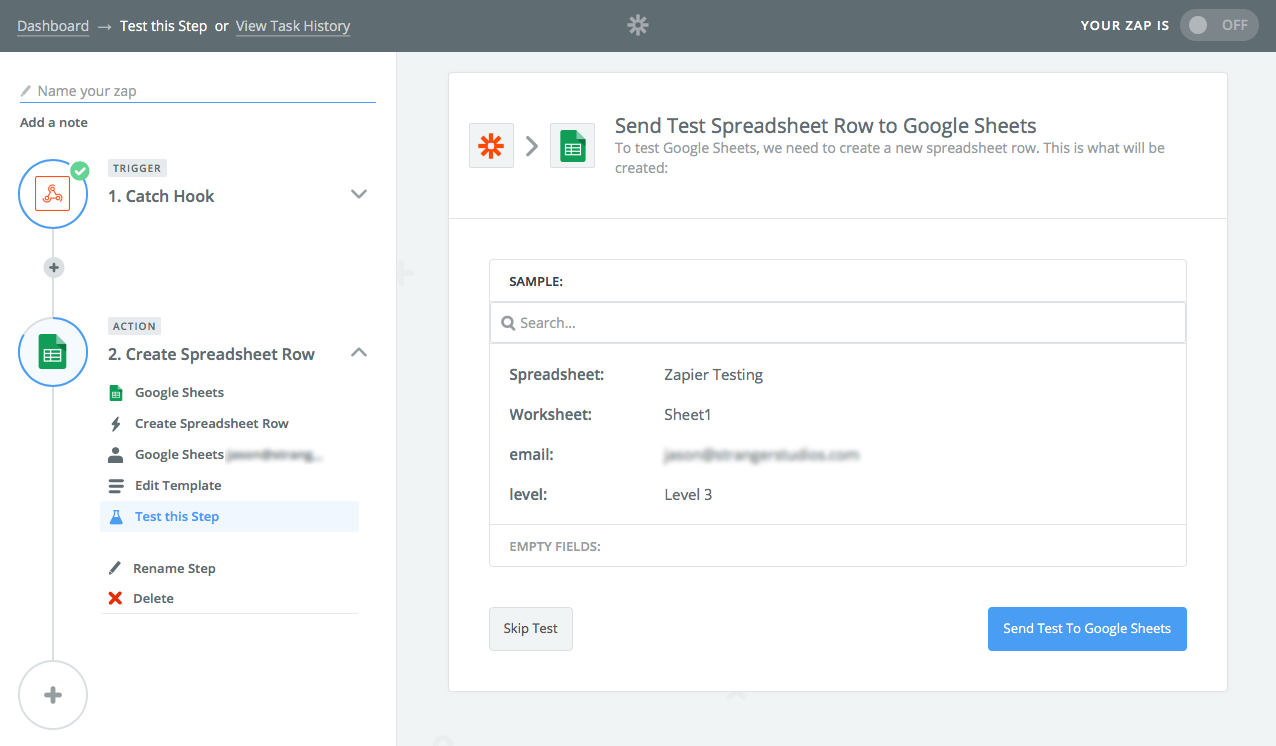Expand the Catch Hook trigger step
The width and height of the screenshot is (1276, 746).
click(x=360, y=194)
